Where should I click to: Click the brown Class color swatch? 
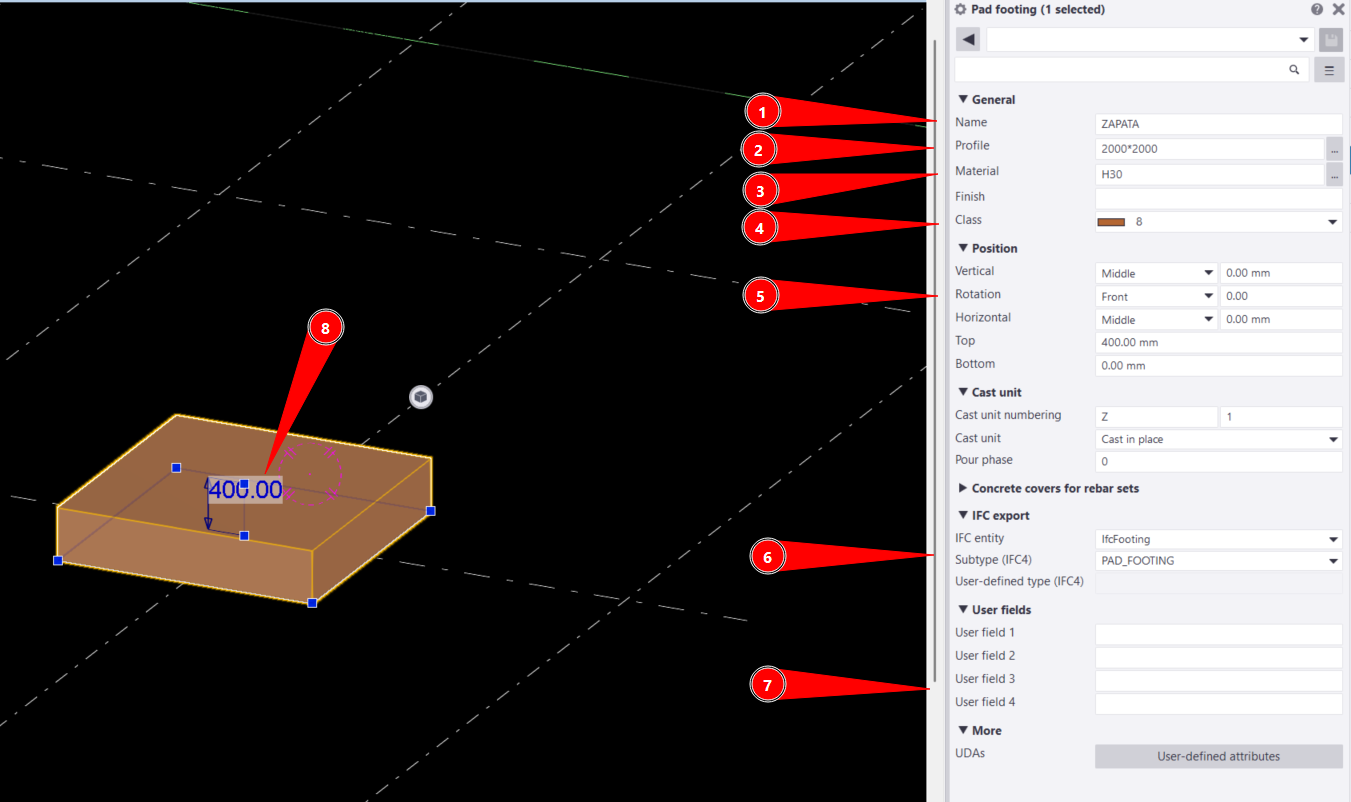[1111, 222]
